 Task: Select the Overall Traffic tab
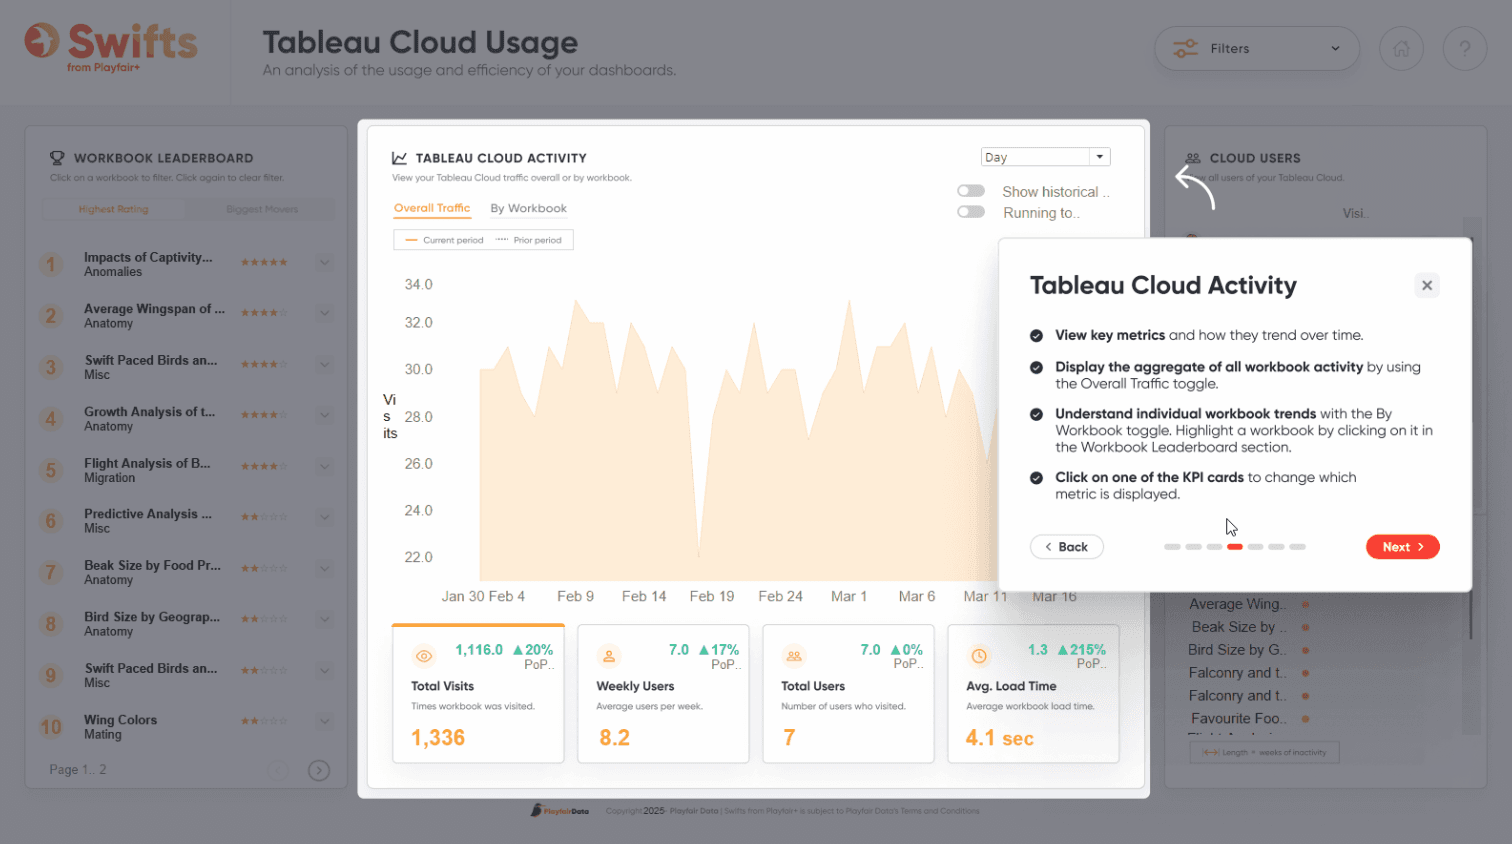coord(432,208)
